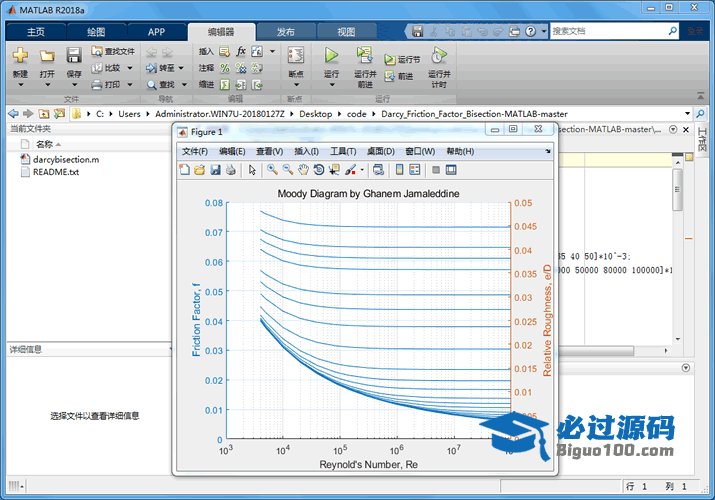The height and width of the screenshot is (500, 715).
Task: Open the Help (帮助) menu in Figure 1
Action: pos(460,151)
